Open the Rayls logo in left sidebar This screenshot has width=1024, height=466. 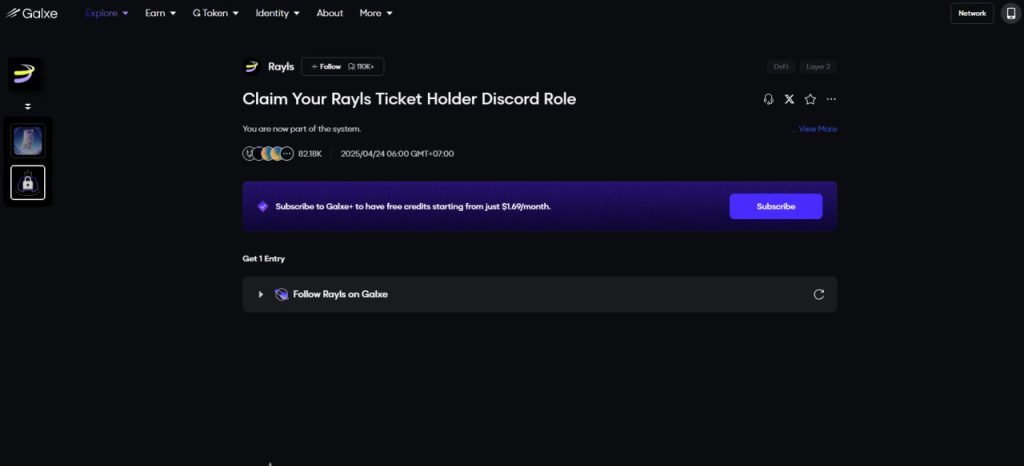[26, 74]
